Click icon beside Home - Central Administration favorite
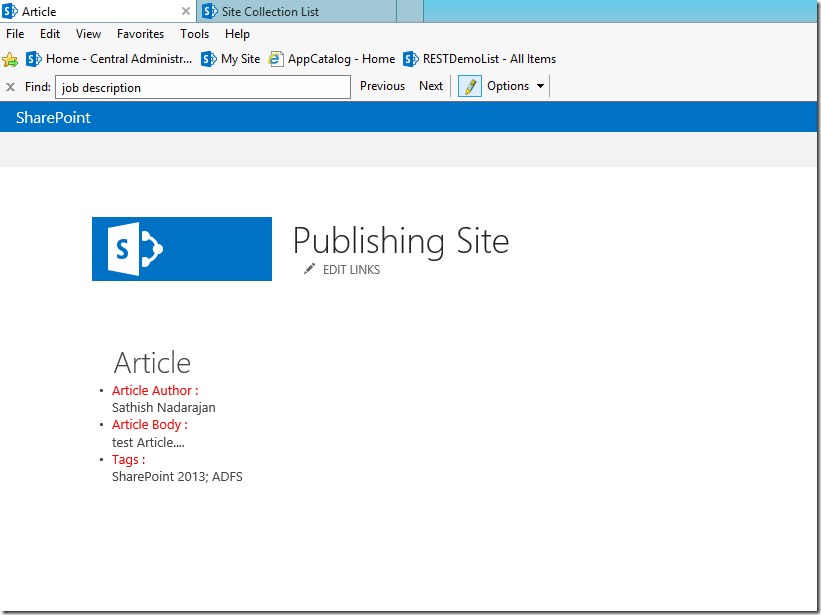 [x=34, y=59]
